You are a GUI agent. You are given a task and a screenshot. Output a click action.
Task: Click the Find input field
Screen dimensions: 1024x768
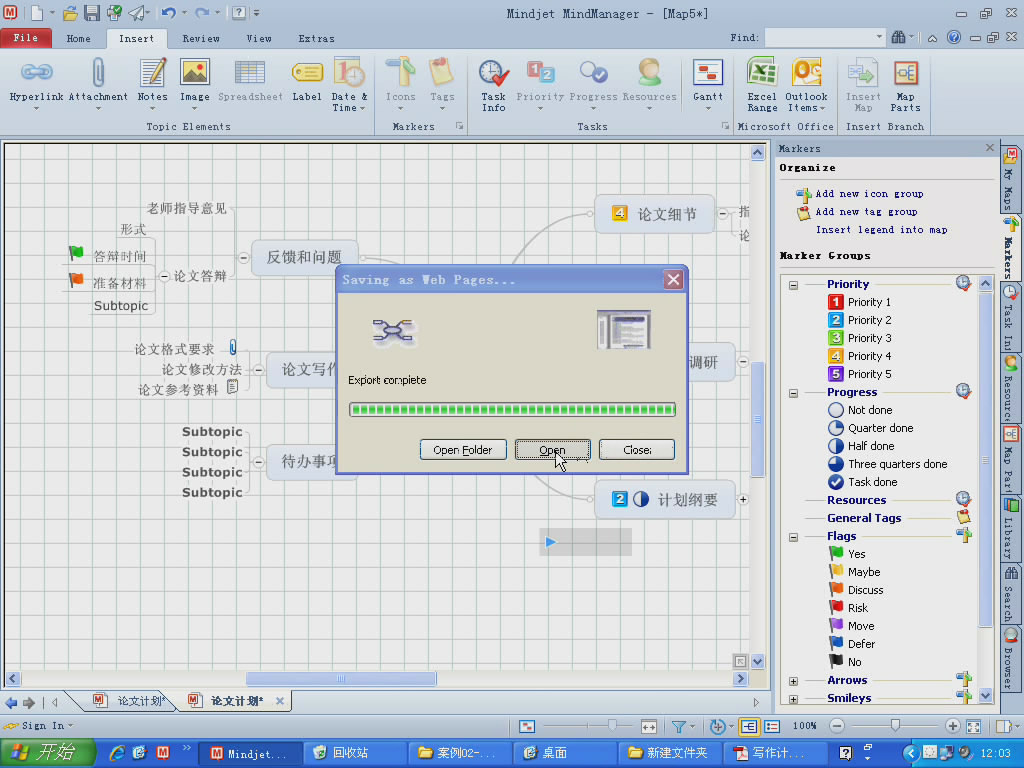point(825,38)
